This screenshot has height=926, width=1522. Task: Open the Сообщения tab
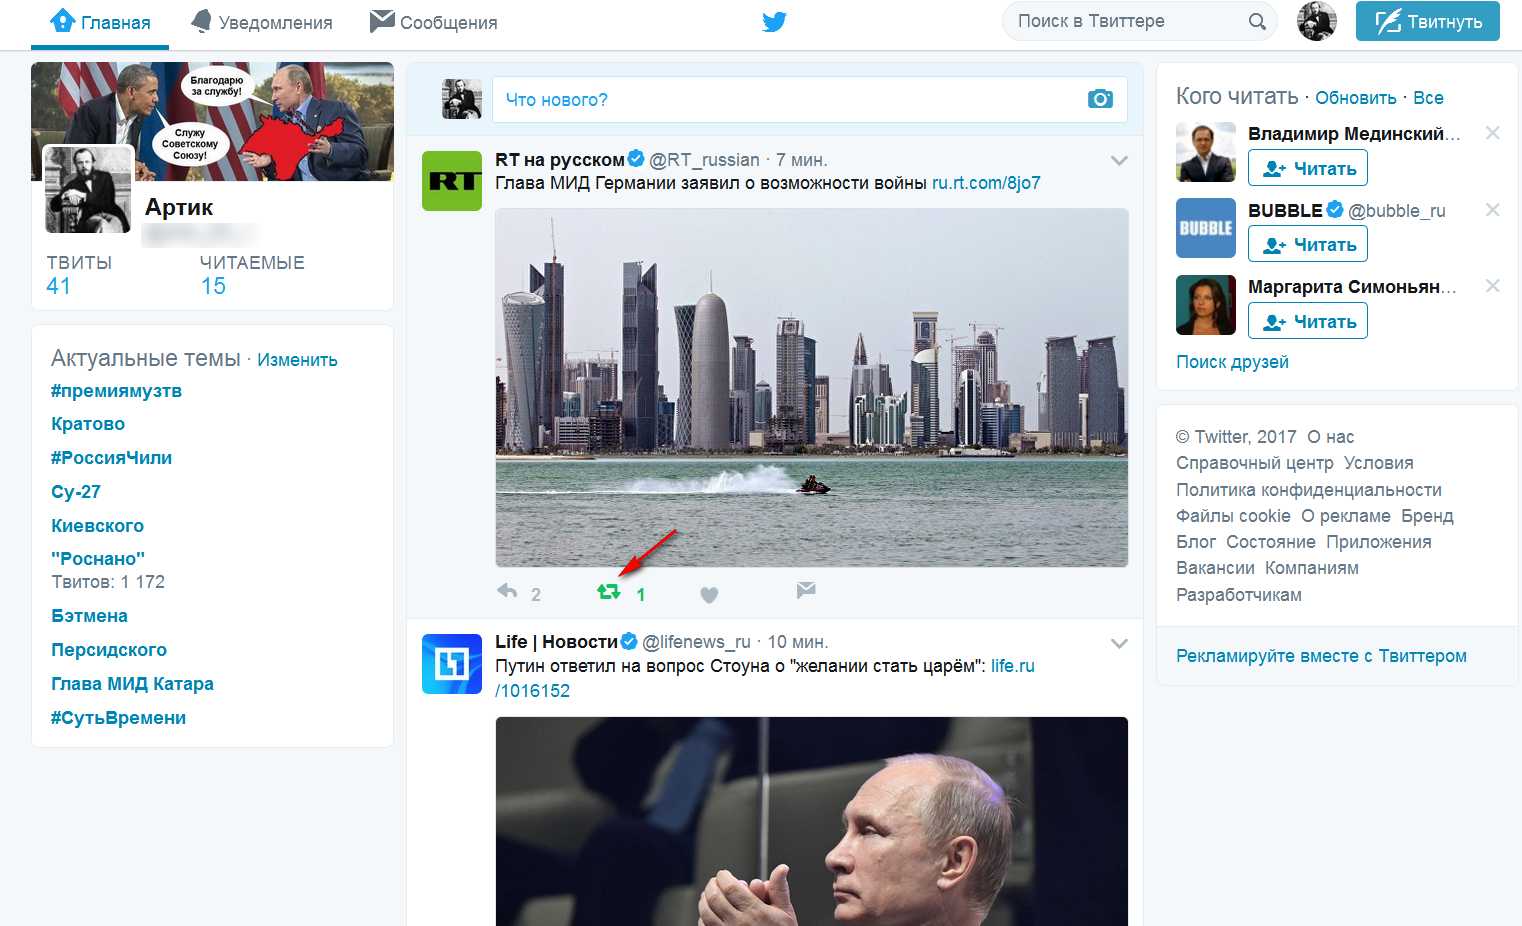coord(434,22)
